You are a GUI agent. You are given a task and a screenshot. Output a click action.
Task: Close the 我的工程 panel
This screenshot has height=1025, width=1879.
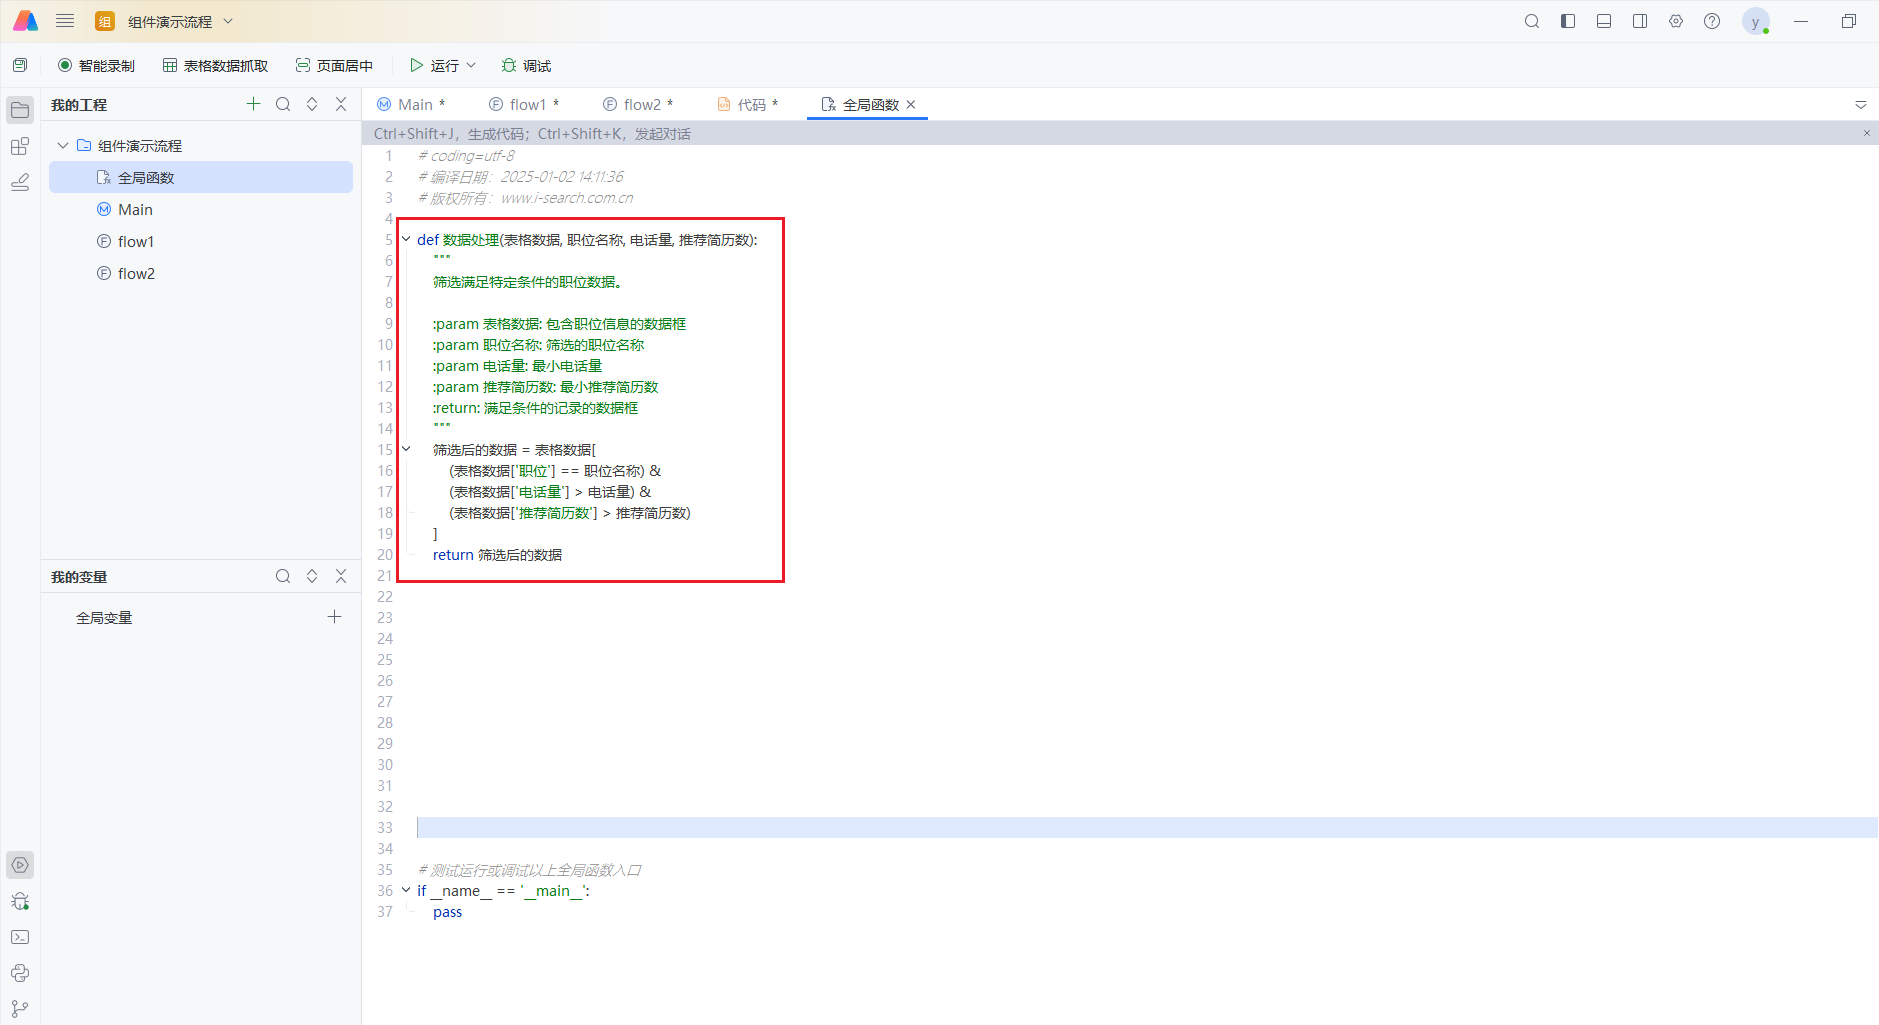tap(341, 104)
